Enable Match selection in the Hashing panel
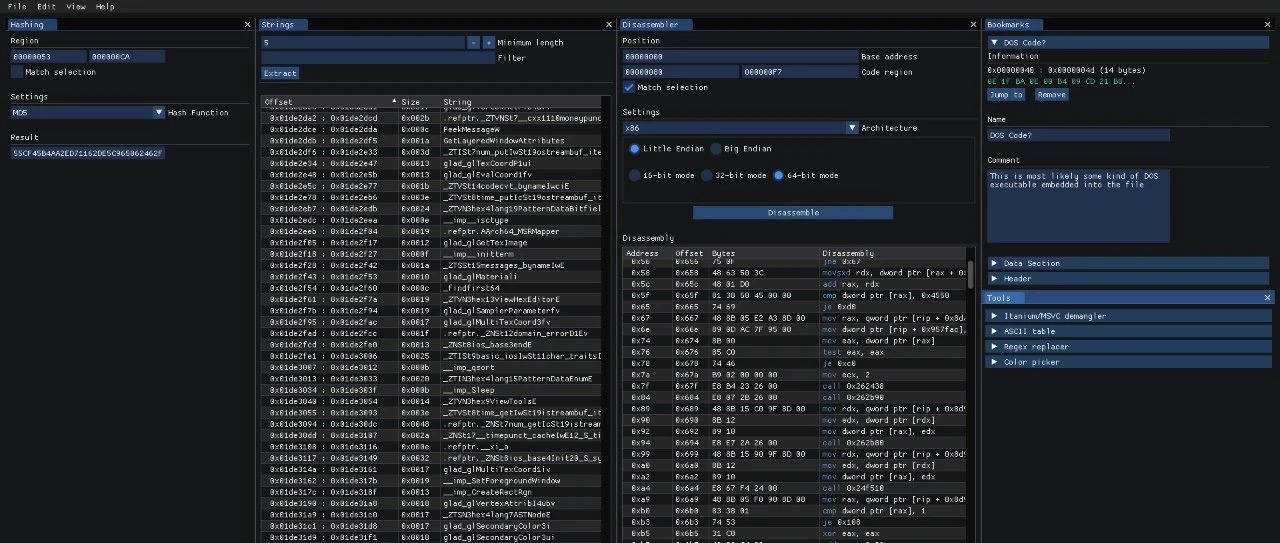 coord(17,72)
